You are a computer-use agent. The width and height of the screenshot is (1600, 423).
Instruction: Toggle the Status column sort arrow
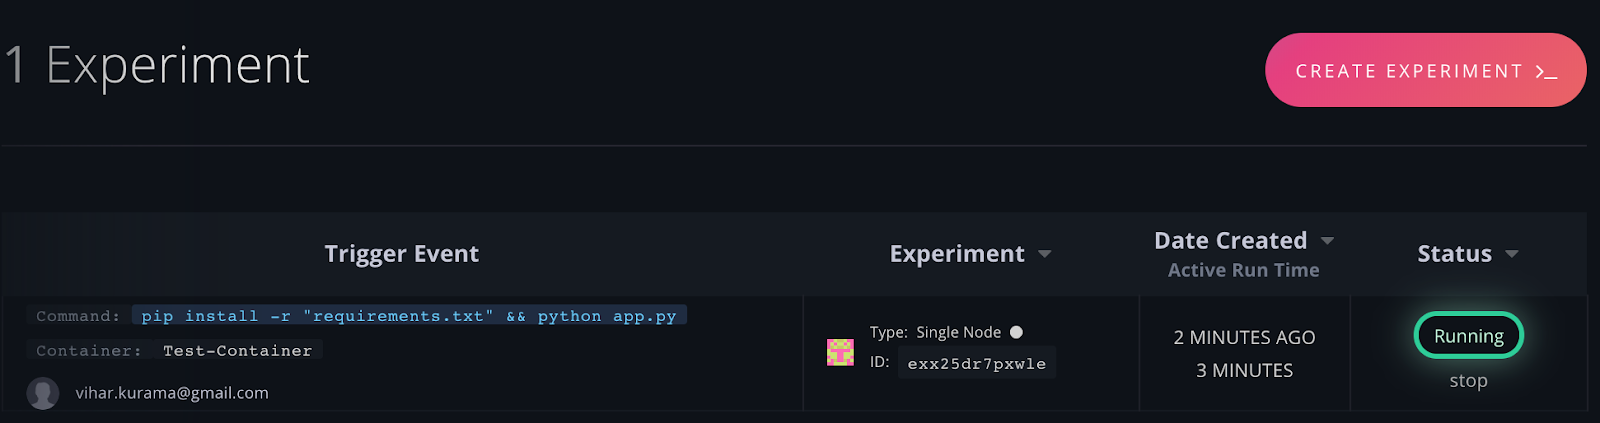tap(1512, 254)
